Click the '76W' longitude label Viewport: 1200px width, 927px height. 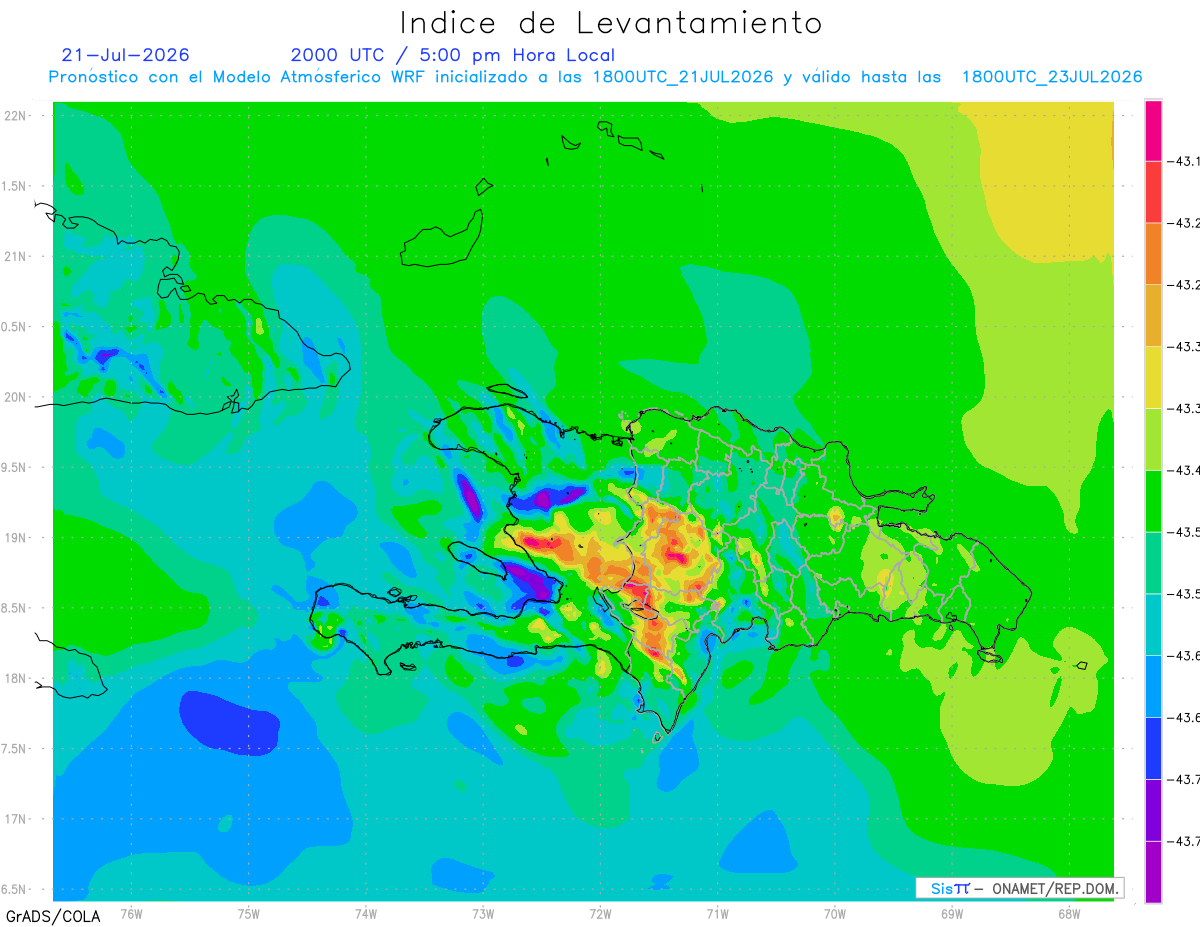(x=131, y=915)
